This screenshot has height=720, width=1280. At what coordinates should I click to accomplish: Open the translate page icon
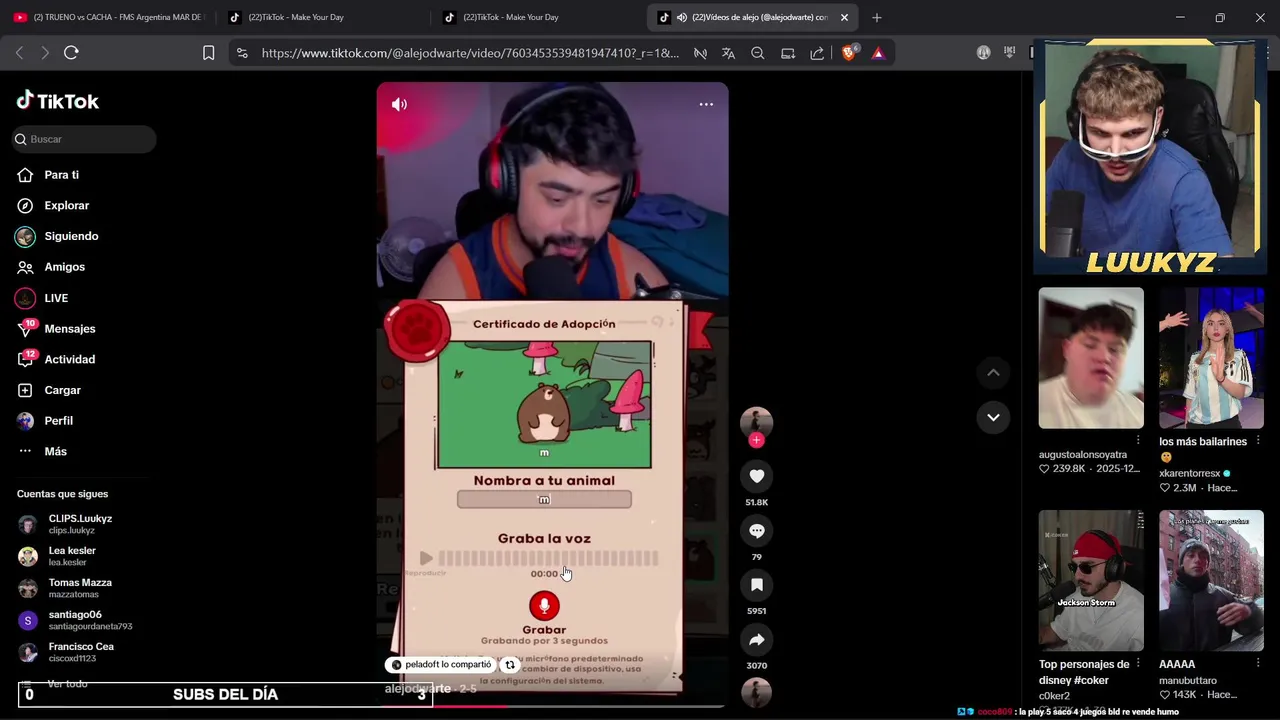(728, 53)
